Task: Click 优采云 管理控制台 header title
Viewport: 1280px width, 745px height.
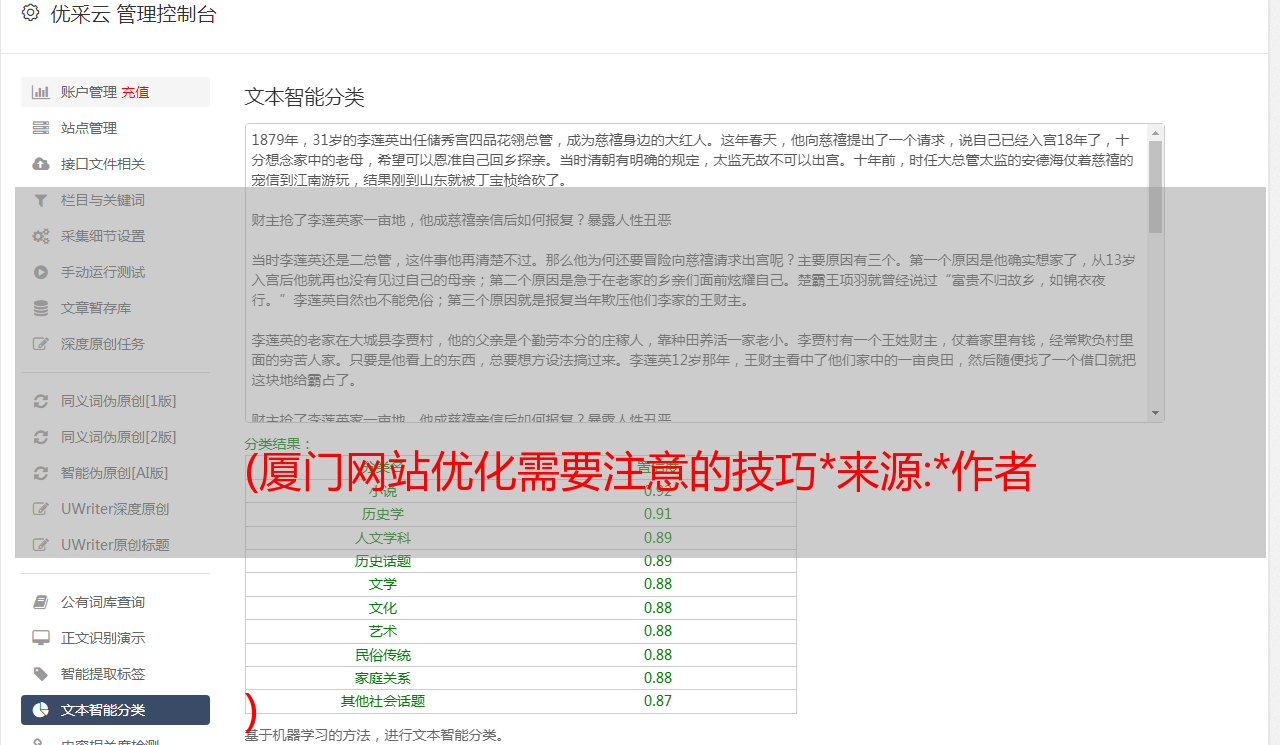Action: point(133,14)
